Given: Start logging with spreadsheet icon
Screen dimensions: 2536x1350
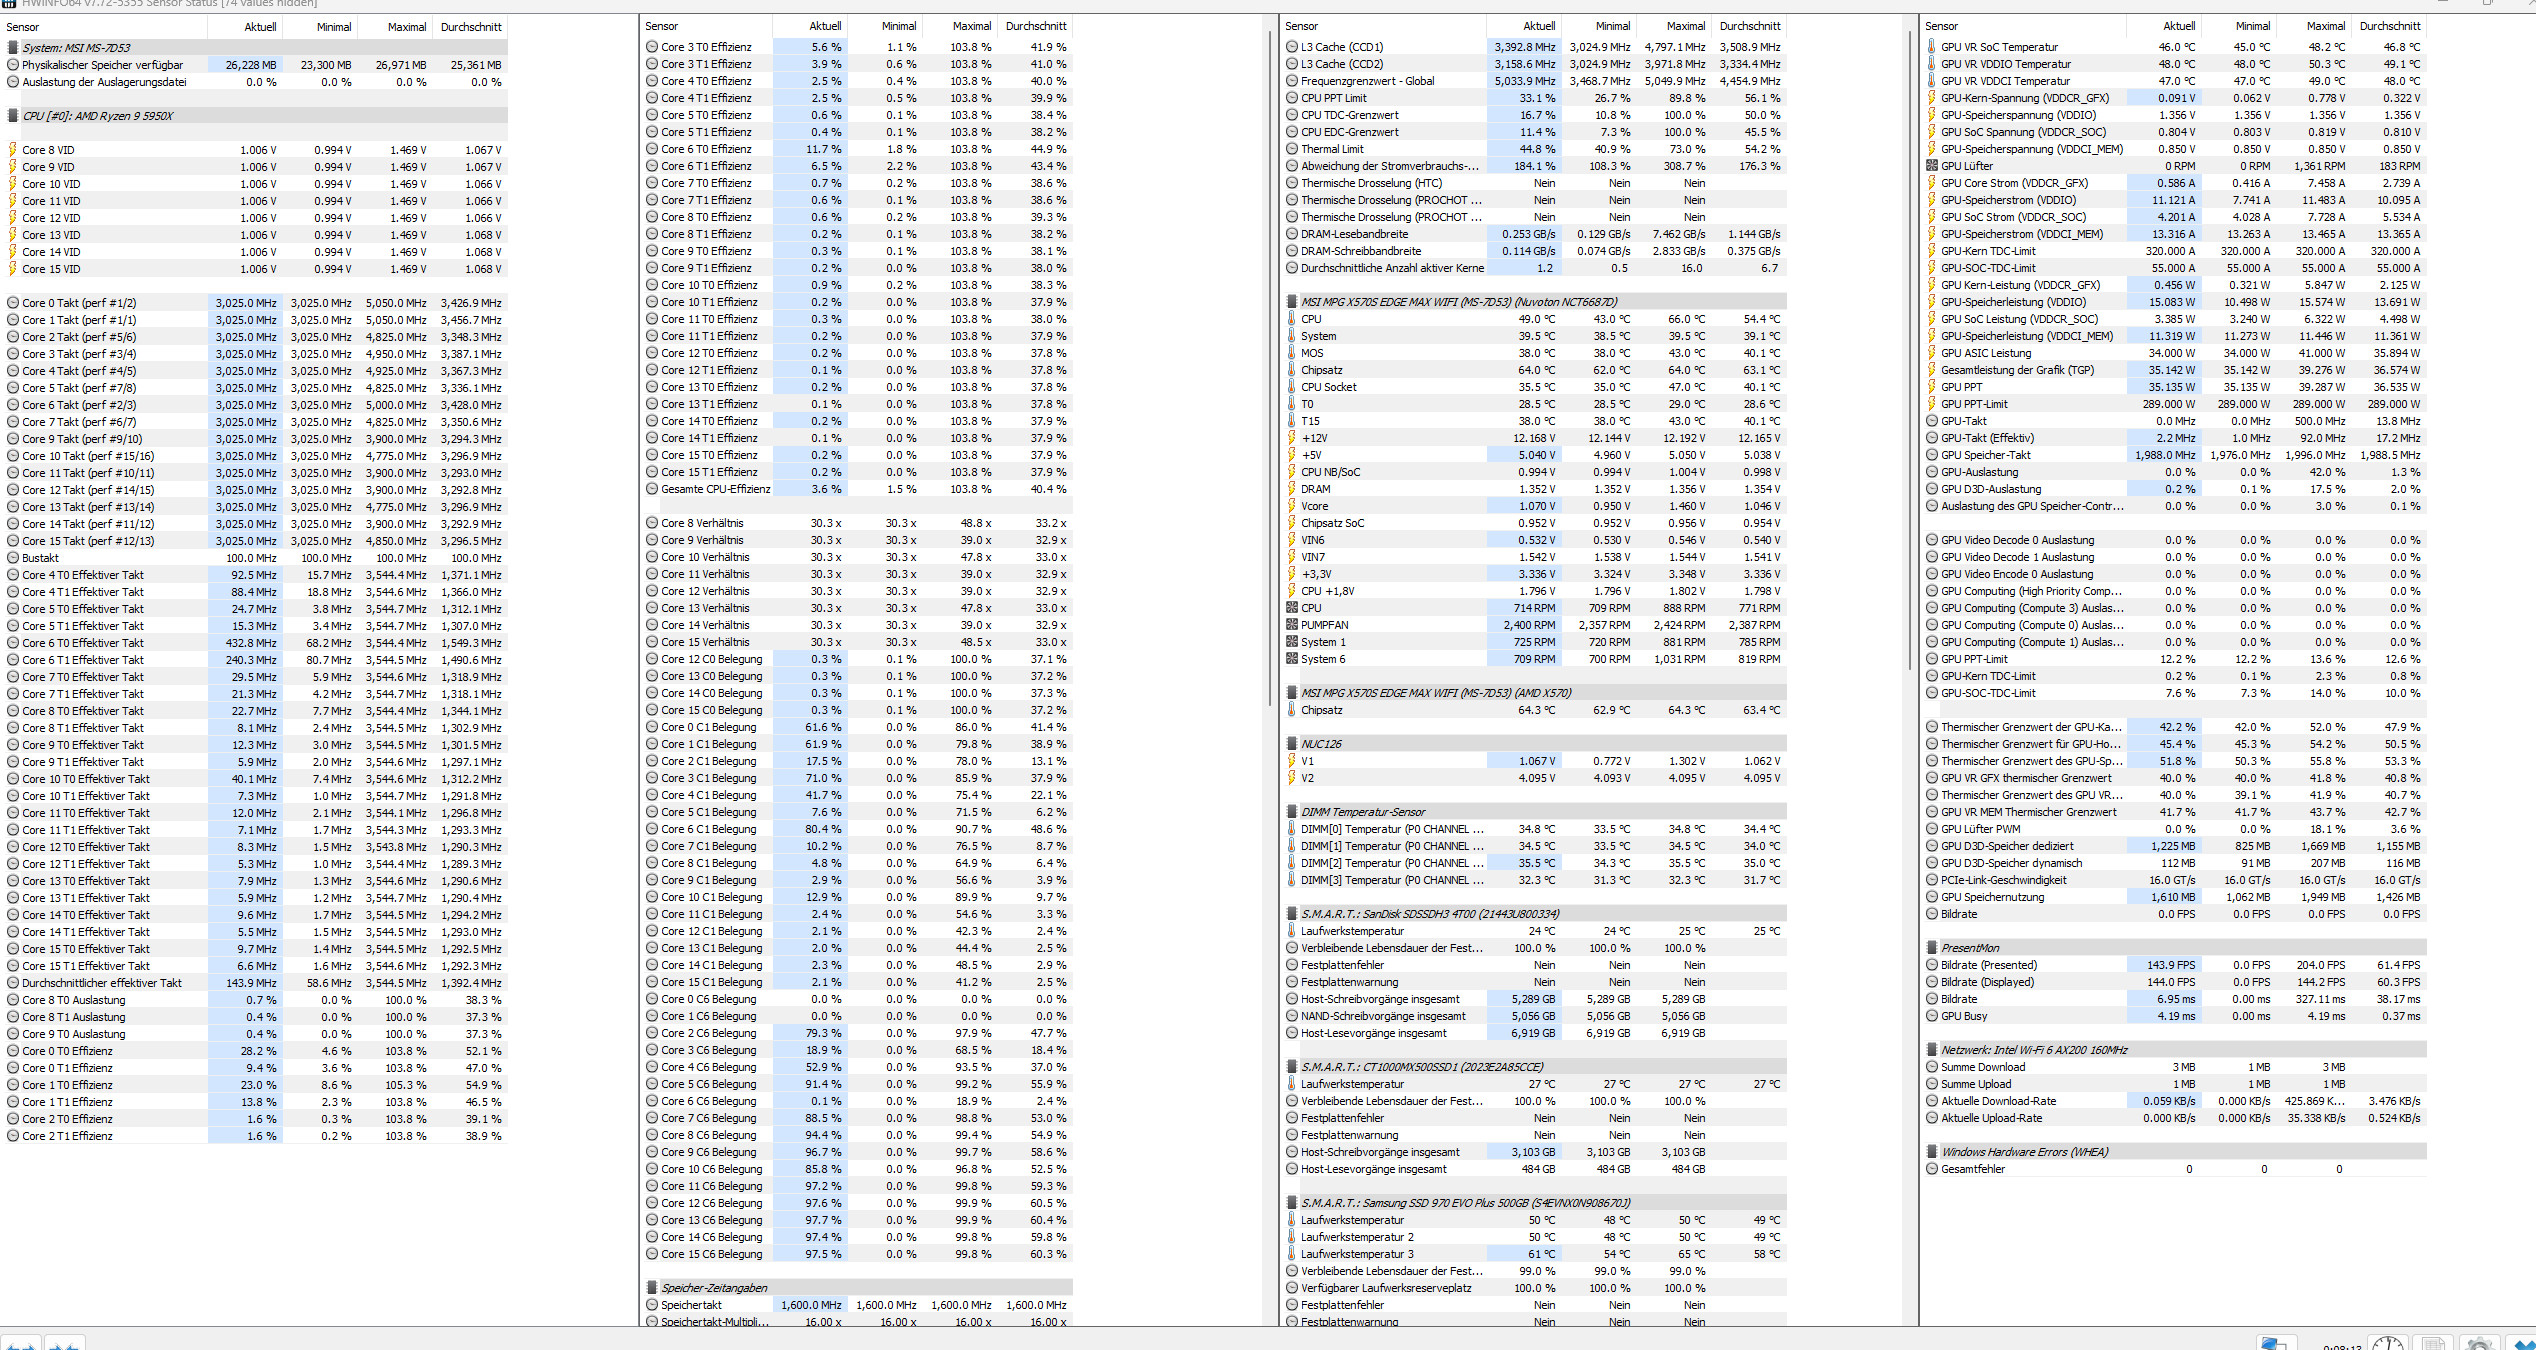Looking at the screenshot, I should pyautogui.click(x=2433, y=1343).
